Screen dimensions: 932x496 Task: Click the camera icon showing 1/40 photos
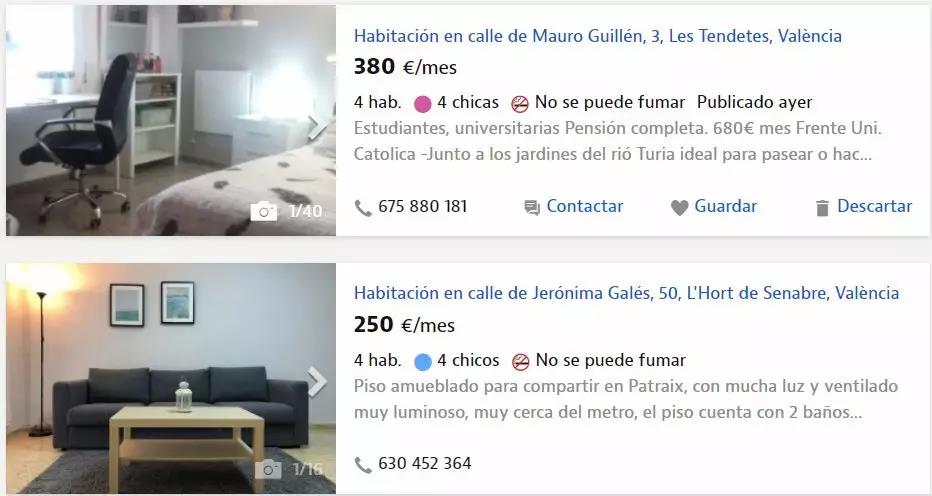pyautogui.click(x=264, y=211)
